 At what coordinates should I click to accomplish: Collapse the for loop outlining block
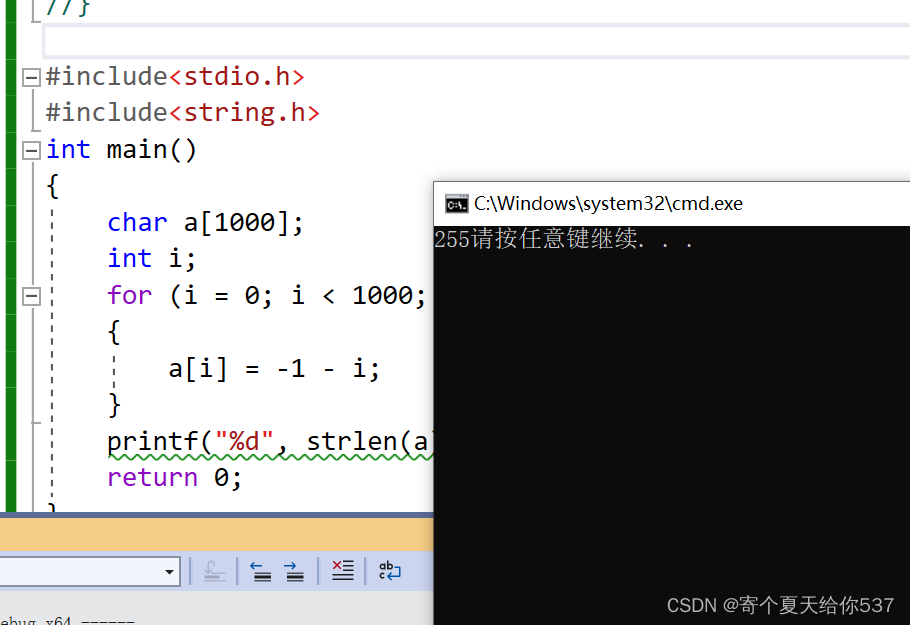pyautogui.click(x=31, y=297)
